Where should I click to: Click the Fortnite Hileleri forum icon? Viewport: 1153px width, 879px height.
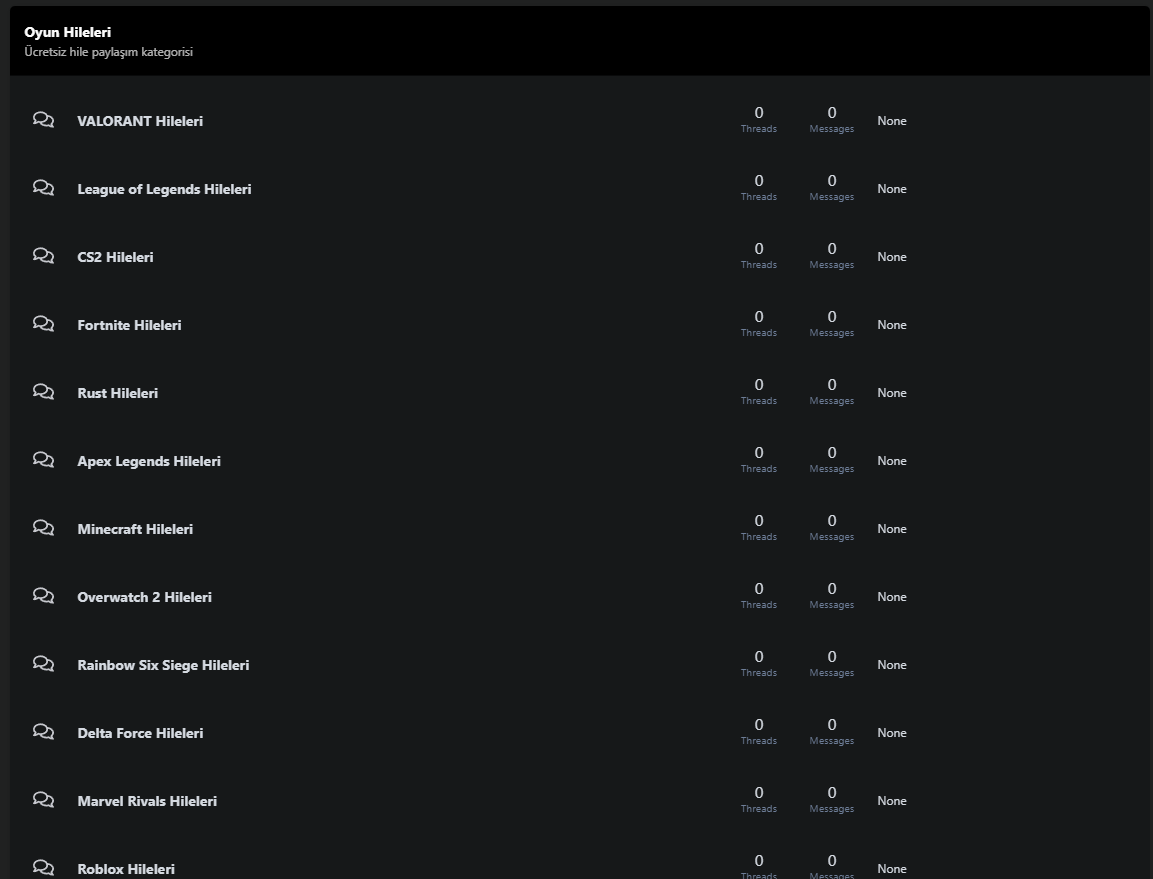point(43,324)
